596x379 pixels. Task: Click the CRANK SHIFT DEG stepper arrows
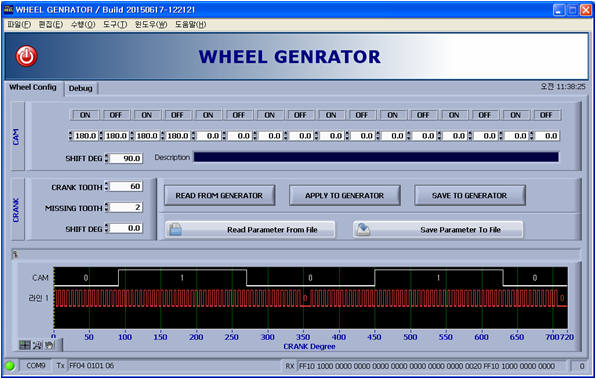click(x=107, y=228)
